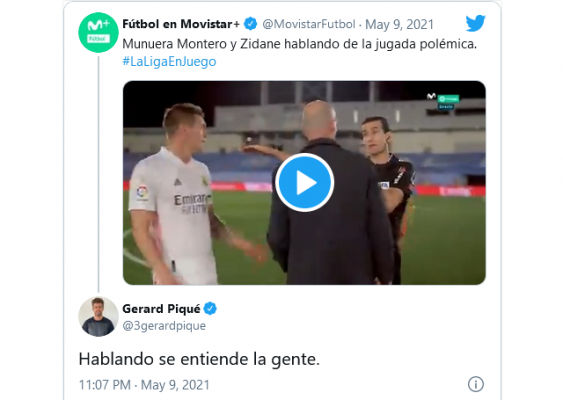Image resolution: width=563 pixels, height=400 pixels.
Task: Open Gerard Piqué's profile picture
Action: click(x=98, y=316)
